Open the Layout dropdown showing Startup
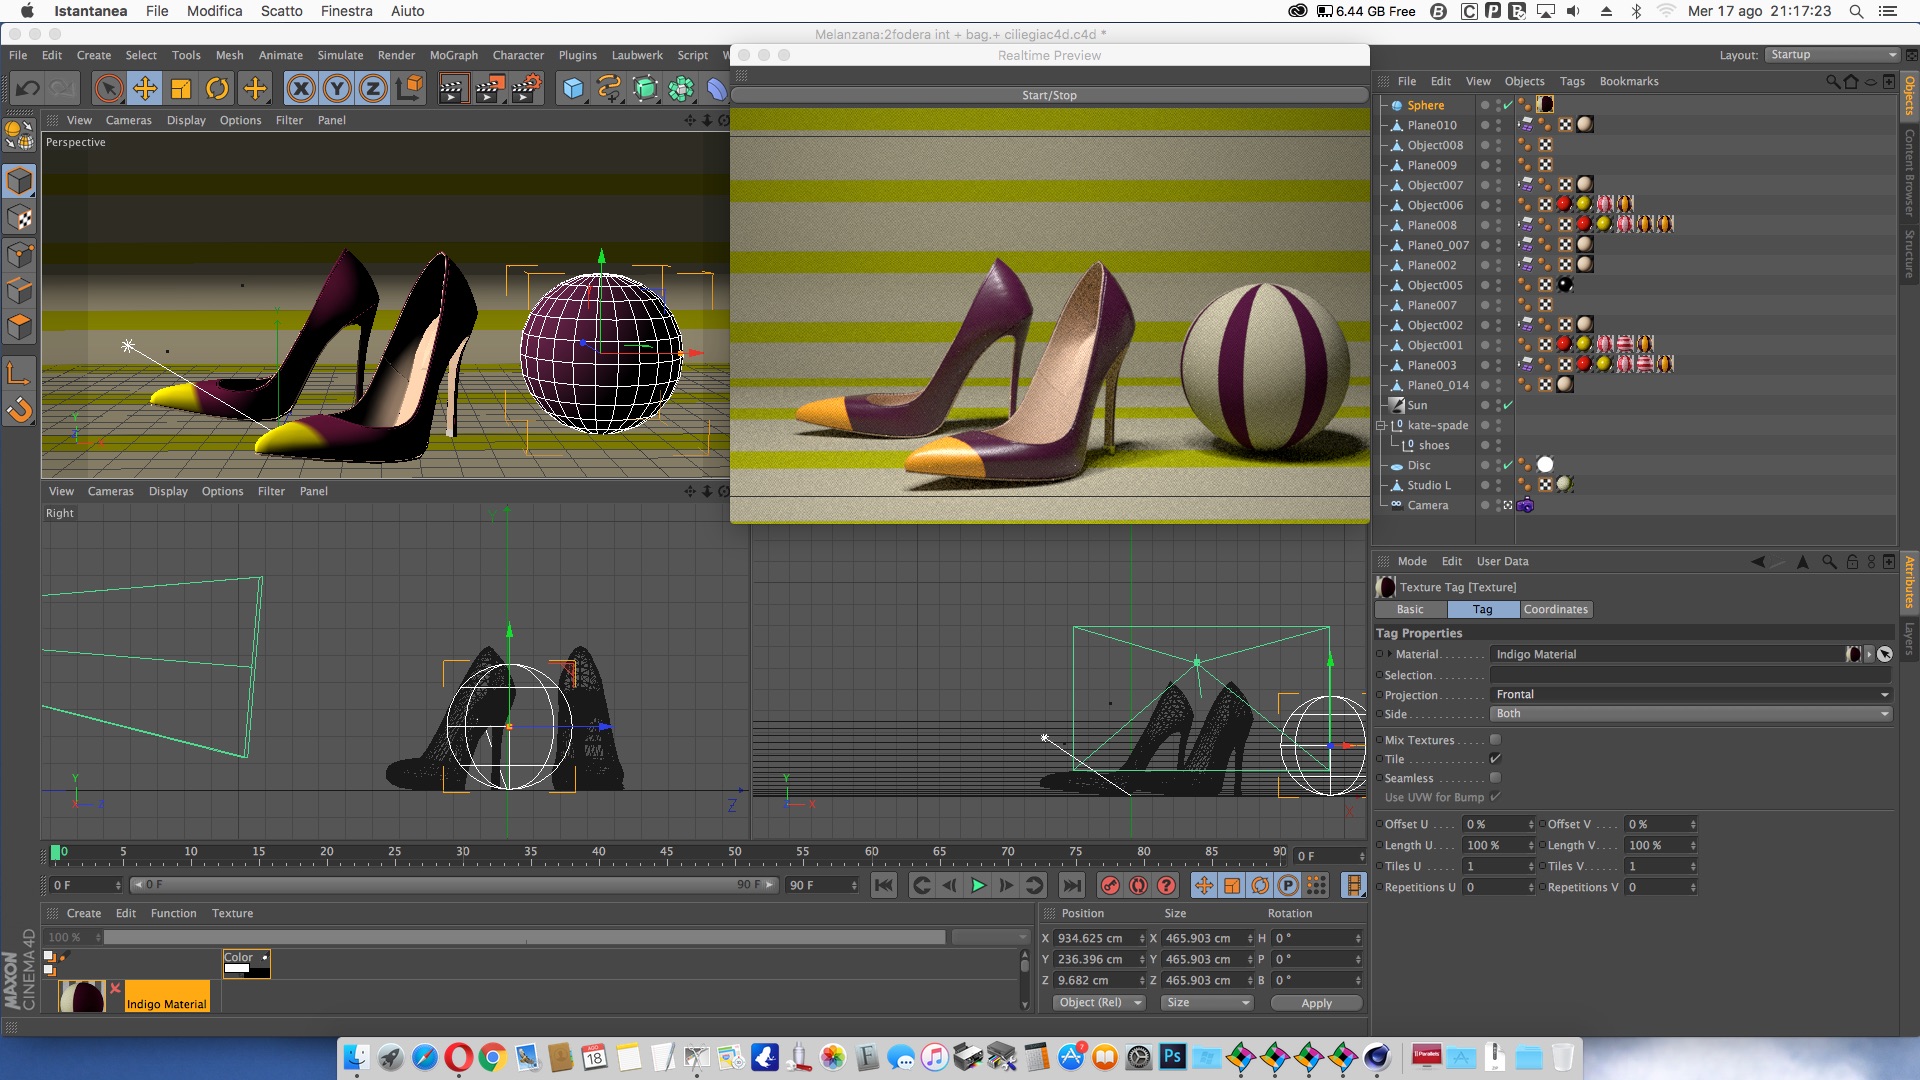Image resolution: width=1920 pixels, height=1080 pixels. click(x=1831, y=55)
